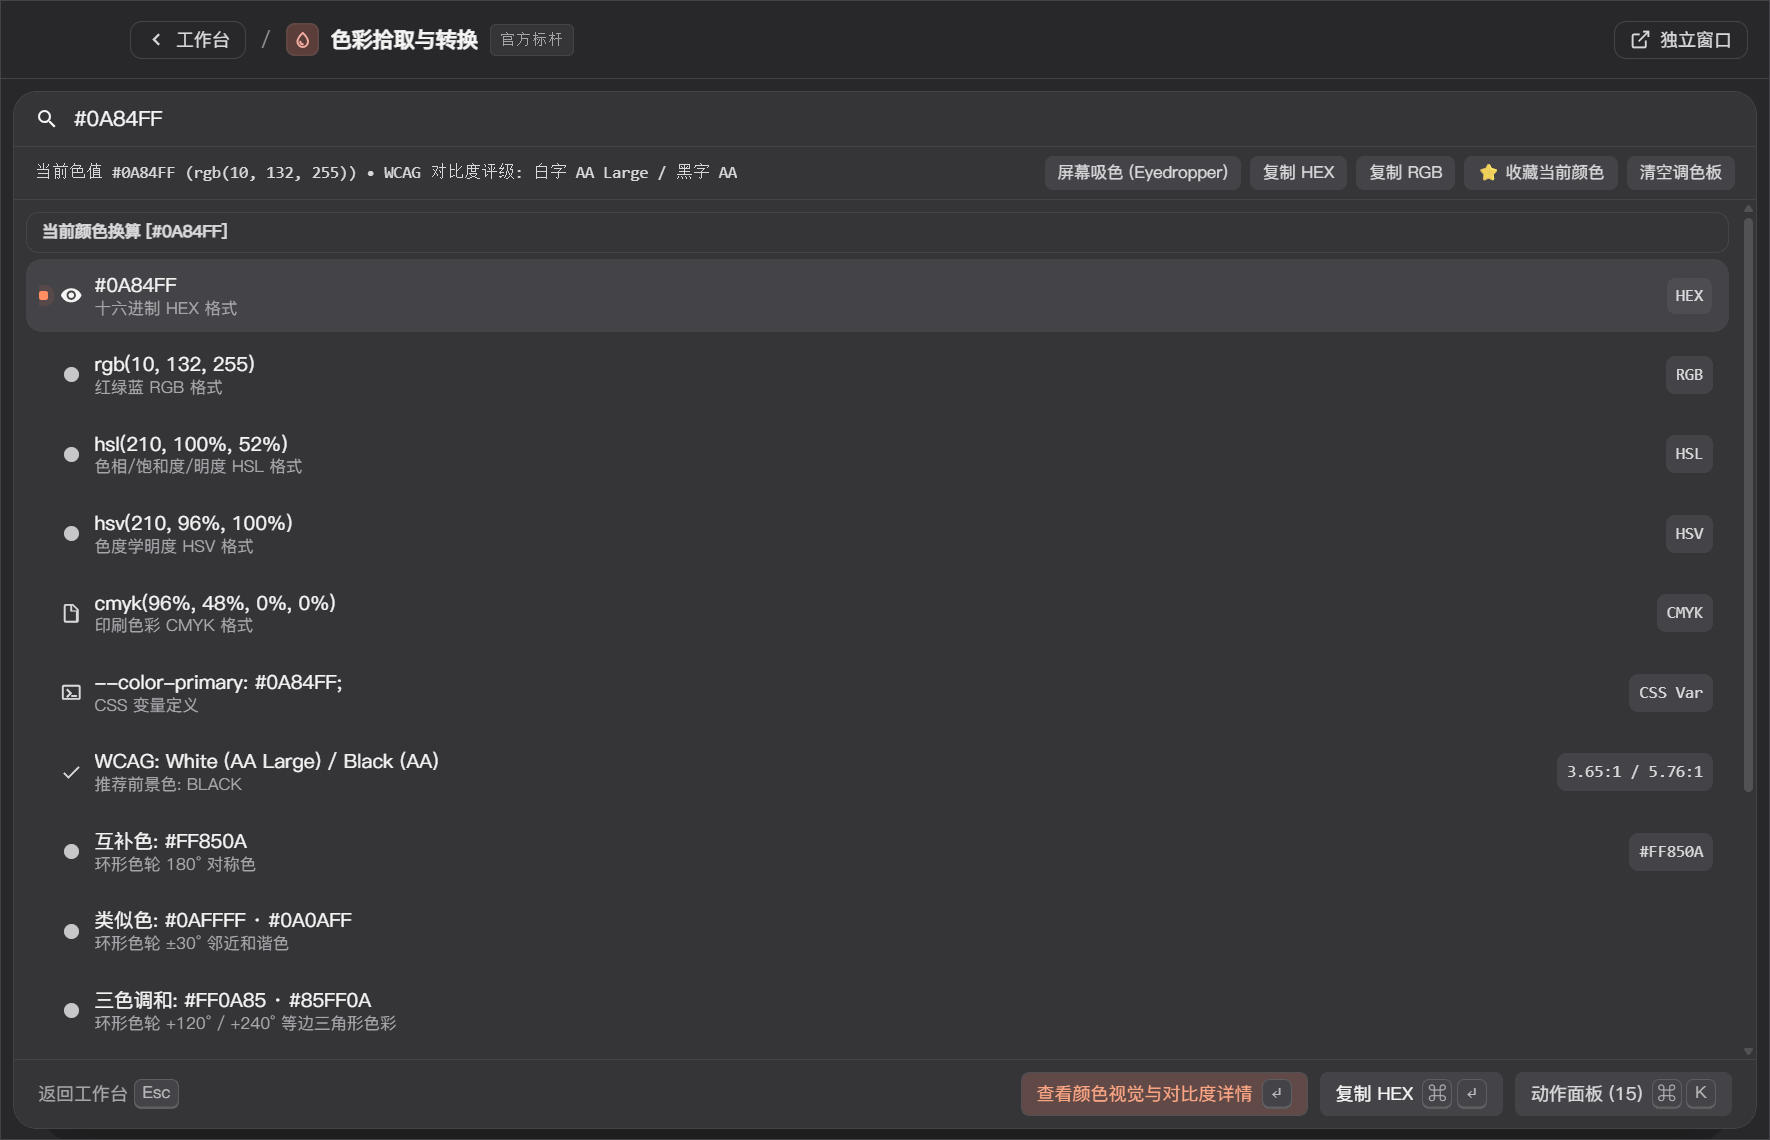This screenshot has height=1140, width=1770.
Task: Click the dot icon on the RGB row
Action: coord(71,375)
